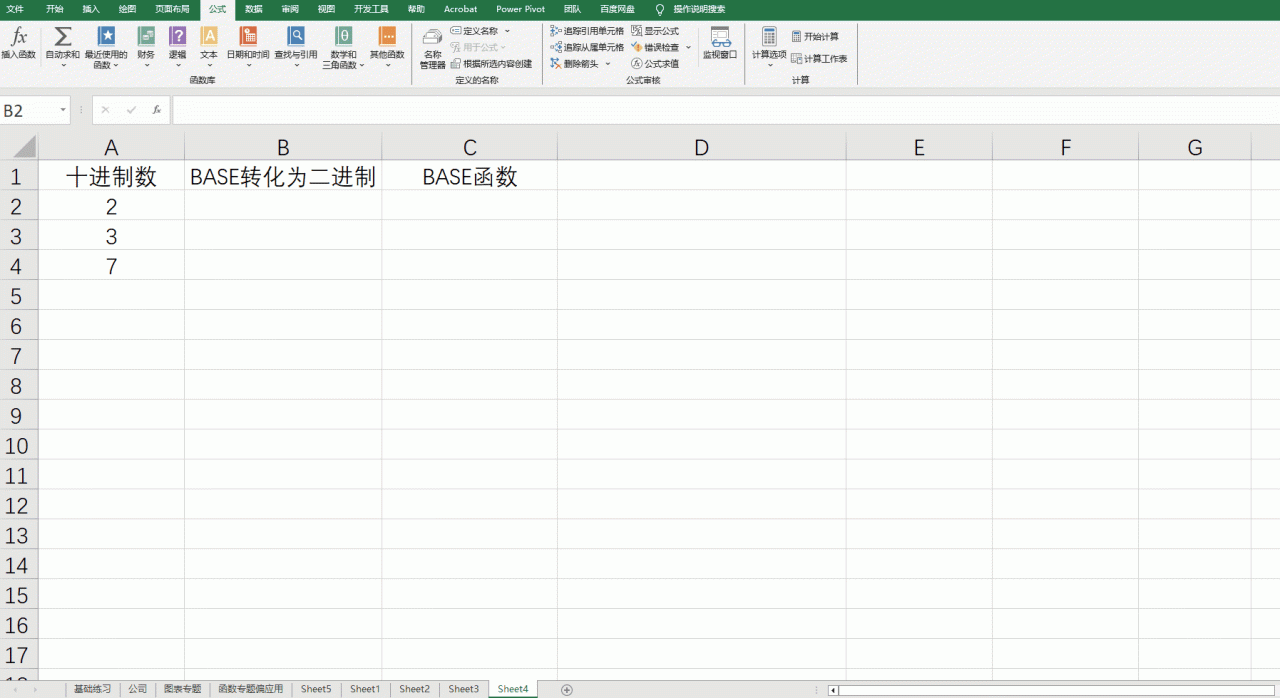Expand the Error Checking dropdown arrow
1280x698 pixels.
coord(689,47)
